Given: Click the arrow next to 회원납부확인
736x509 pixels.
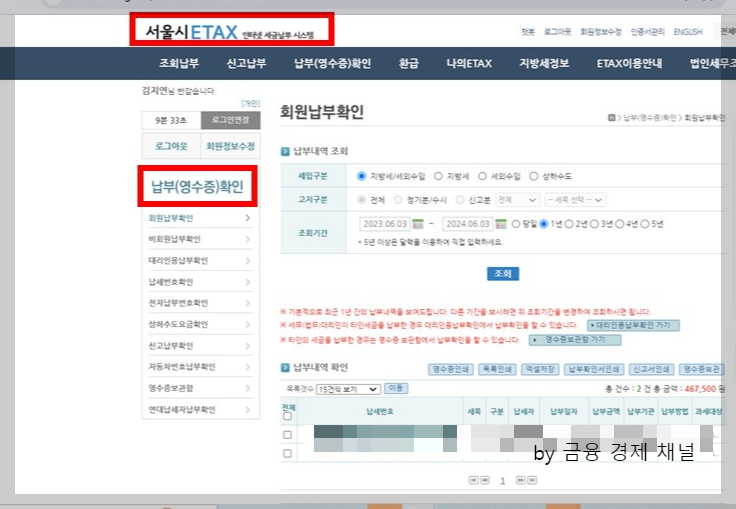Looking at the screenshot, I should 247,218.
